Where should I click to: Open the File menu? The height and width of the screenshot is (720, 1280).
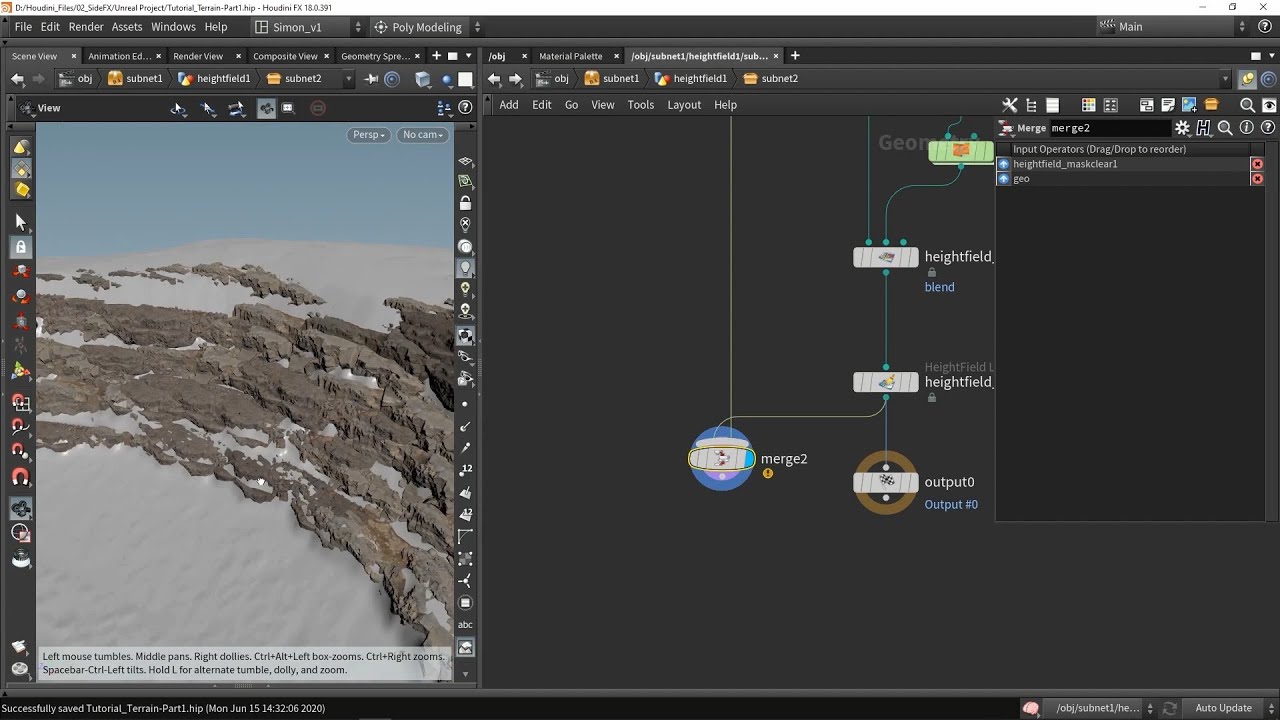point(23,27)
